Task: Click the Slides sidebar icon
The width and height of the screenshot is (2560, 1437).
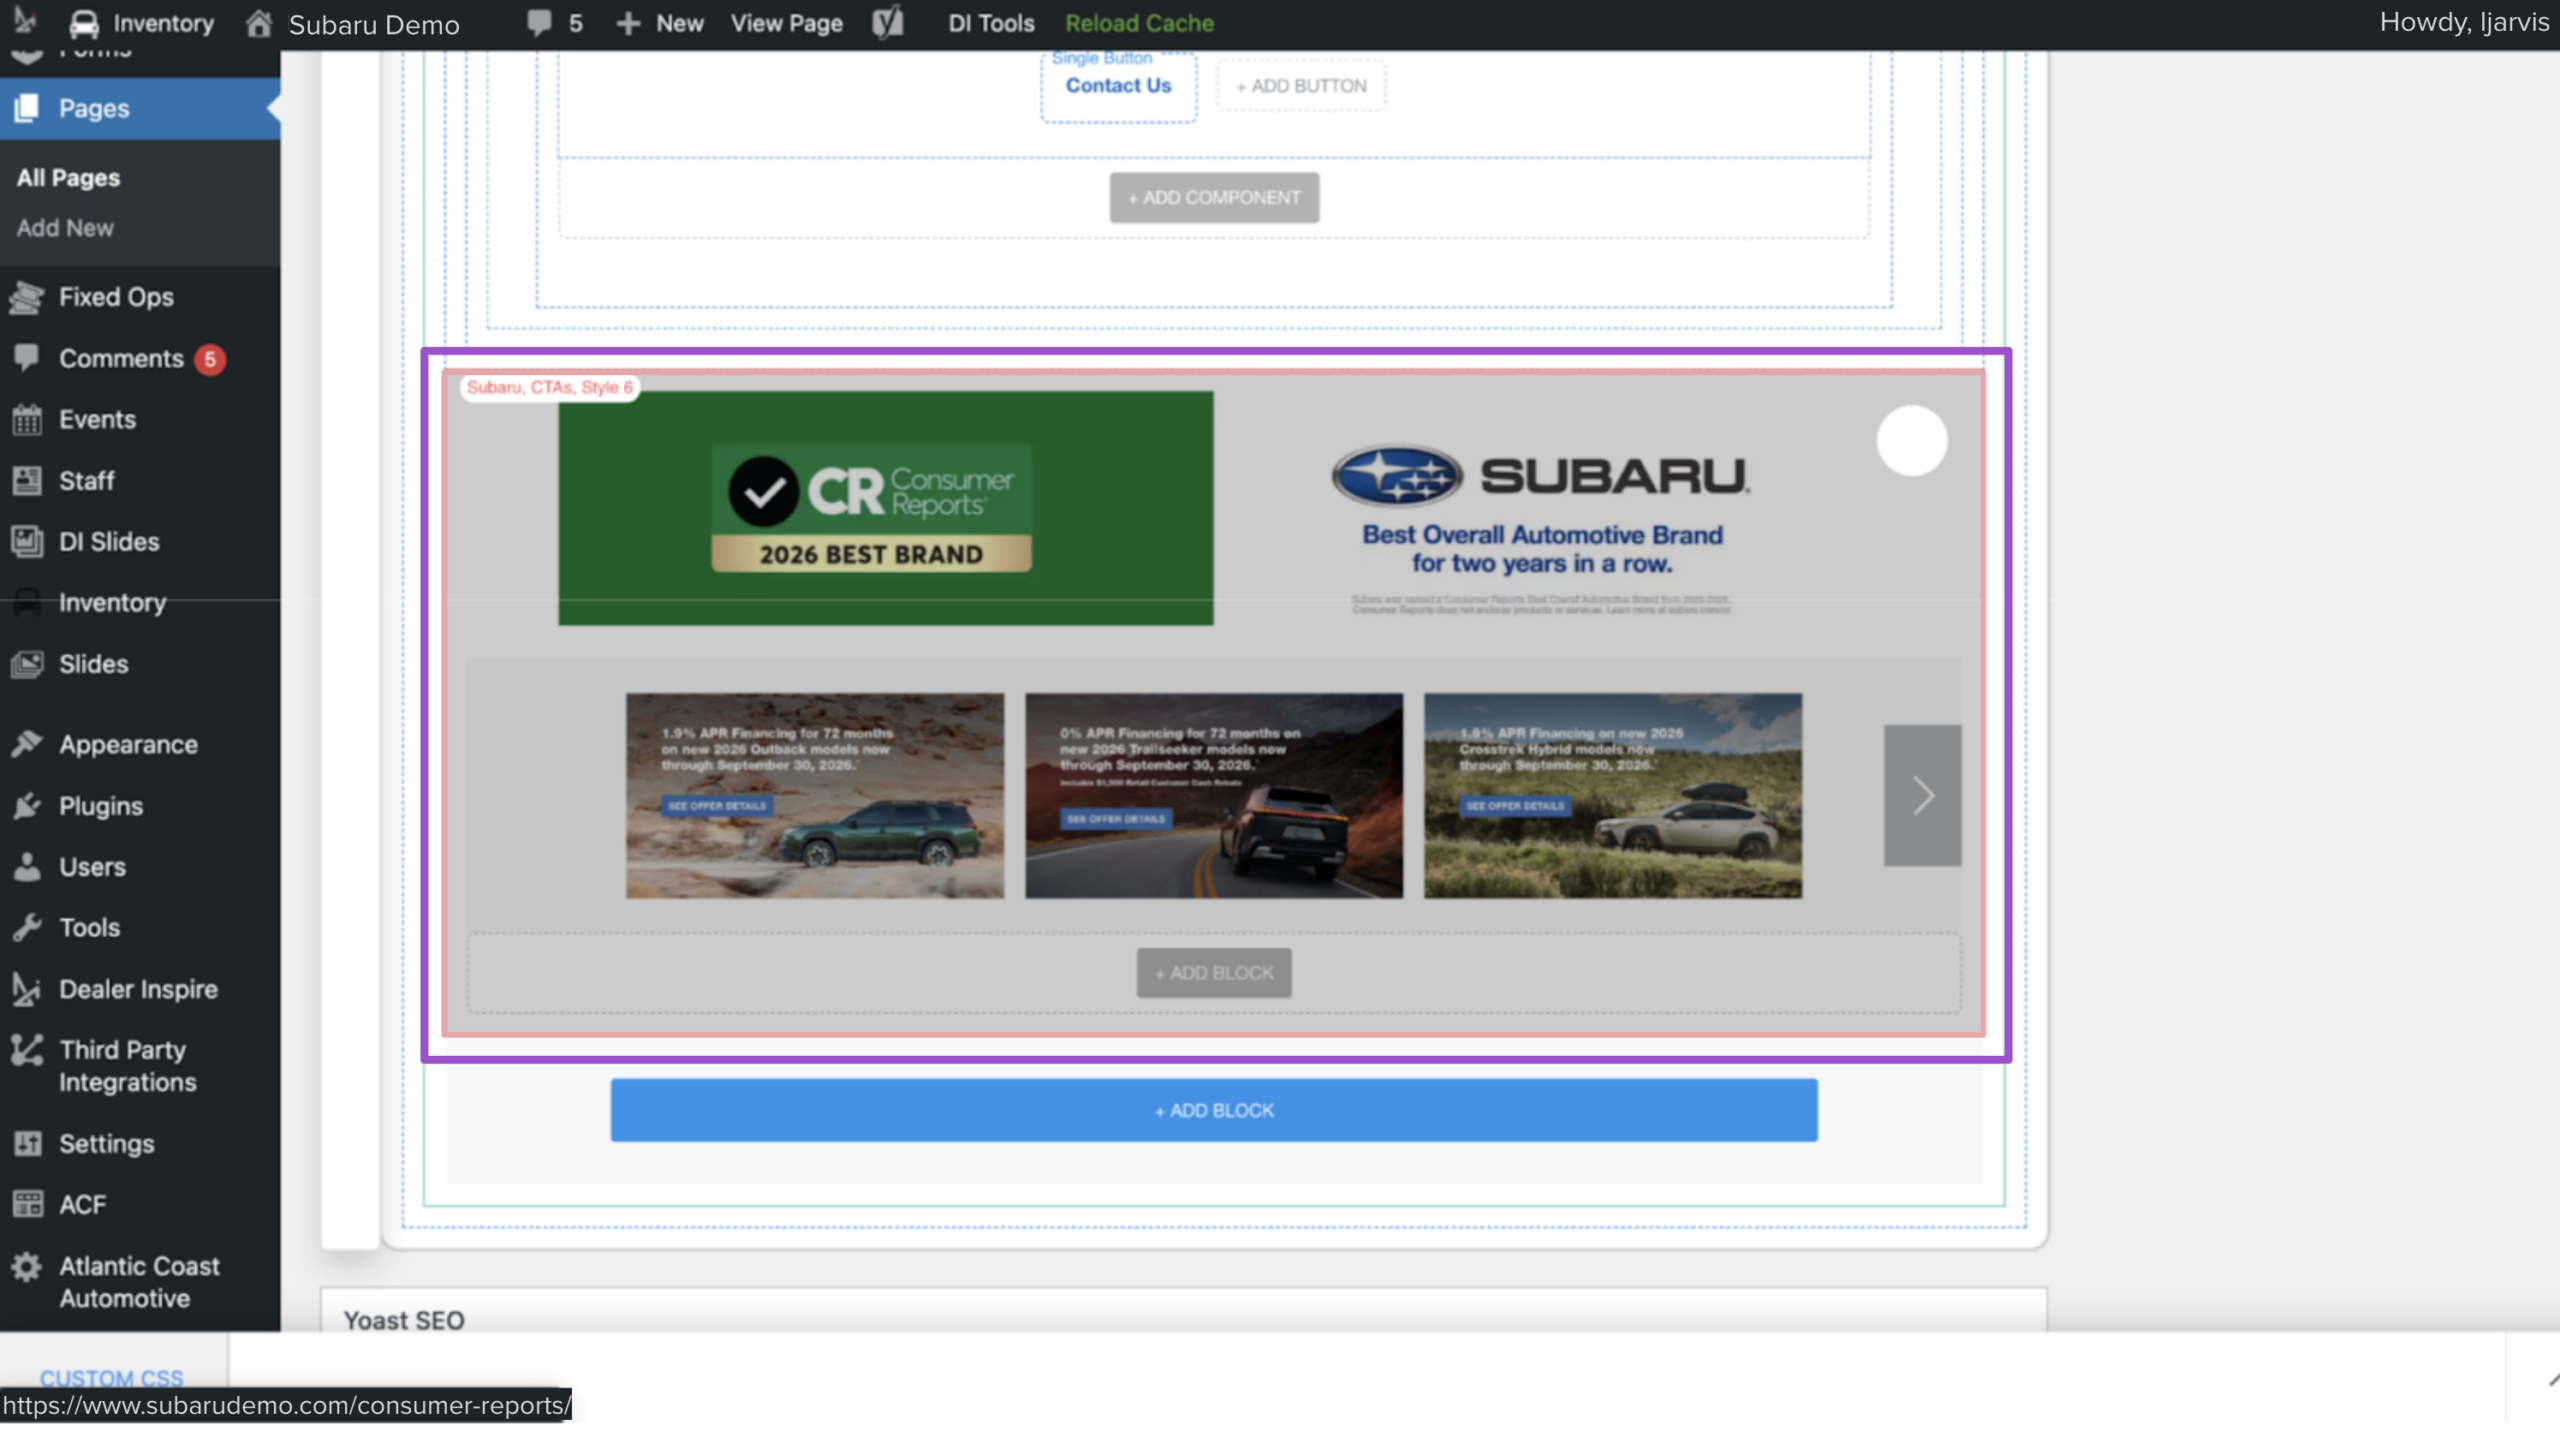Action: pyautogui.click(x=27, y=664)
